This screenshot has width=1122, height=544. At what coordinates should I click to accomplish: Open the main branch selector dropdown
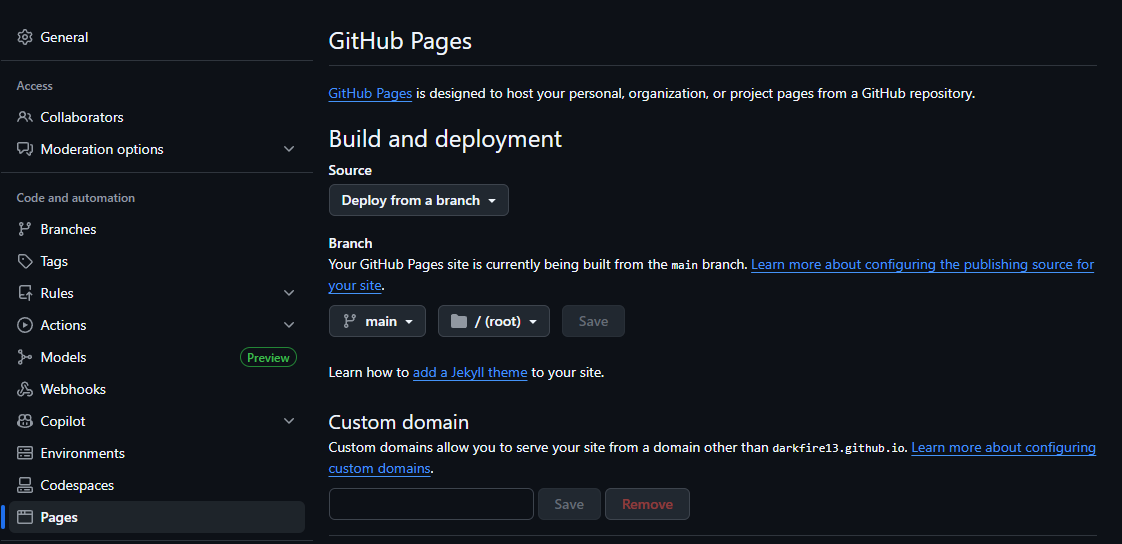tap(377, 321)
